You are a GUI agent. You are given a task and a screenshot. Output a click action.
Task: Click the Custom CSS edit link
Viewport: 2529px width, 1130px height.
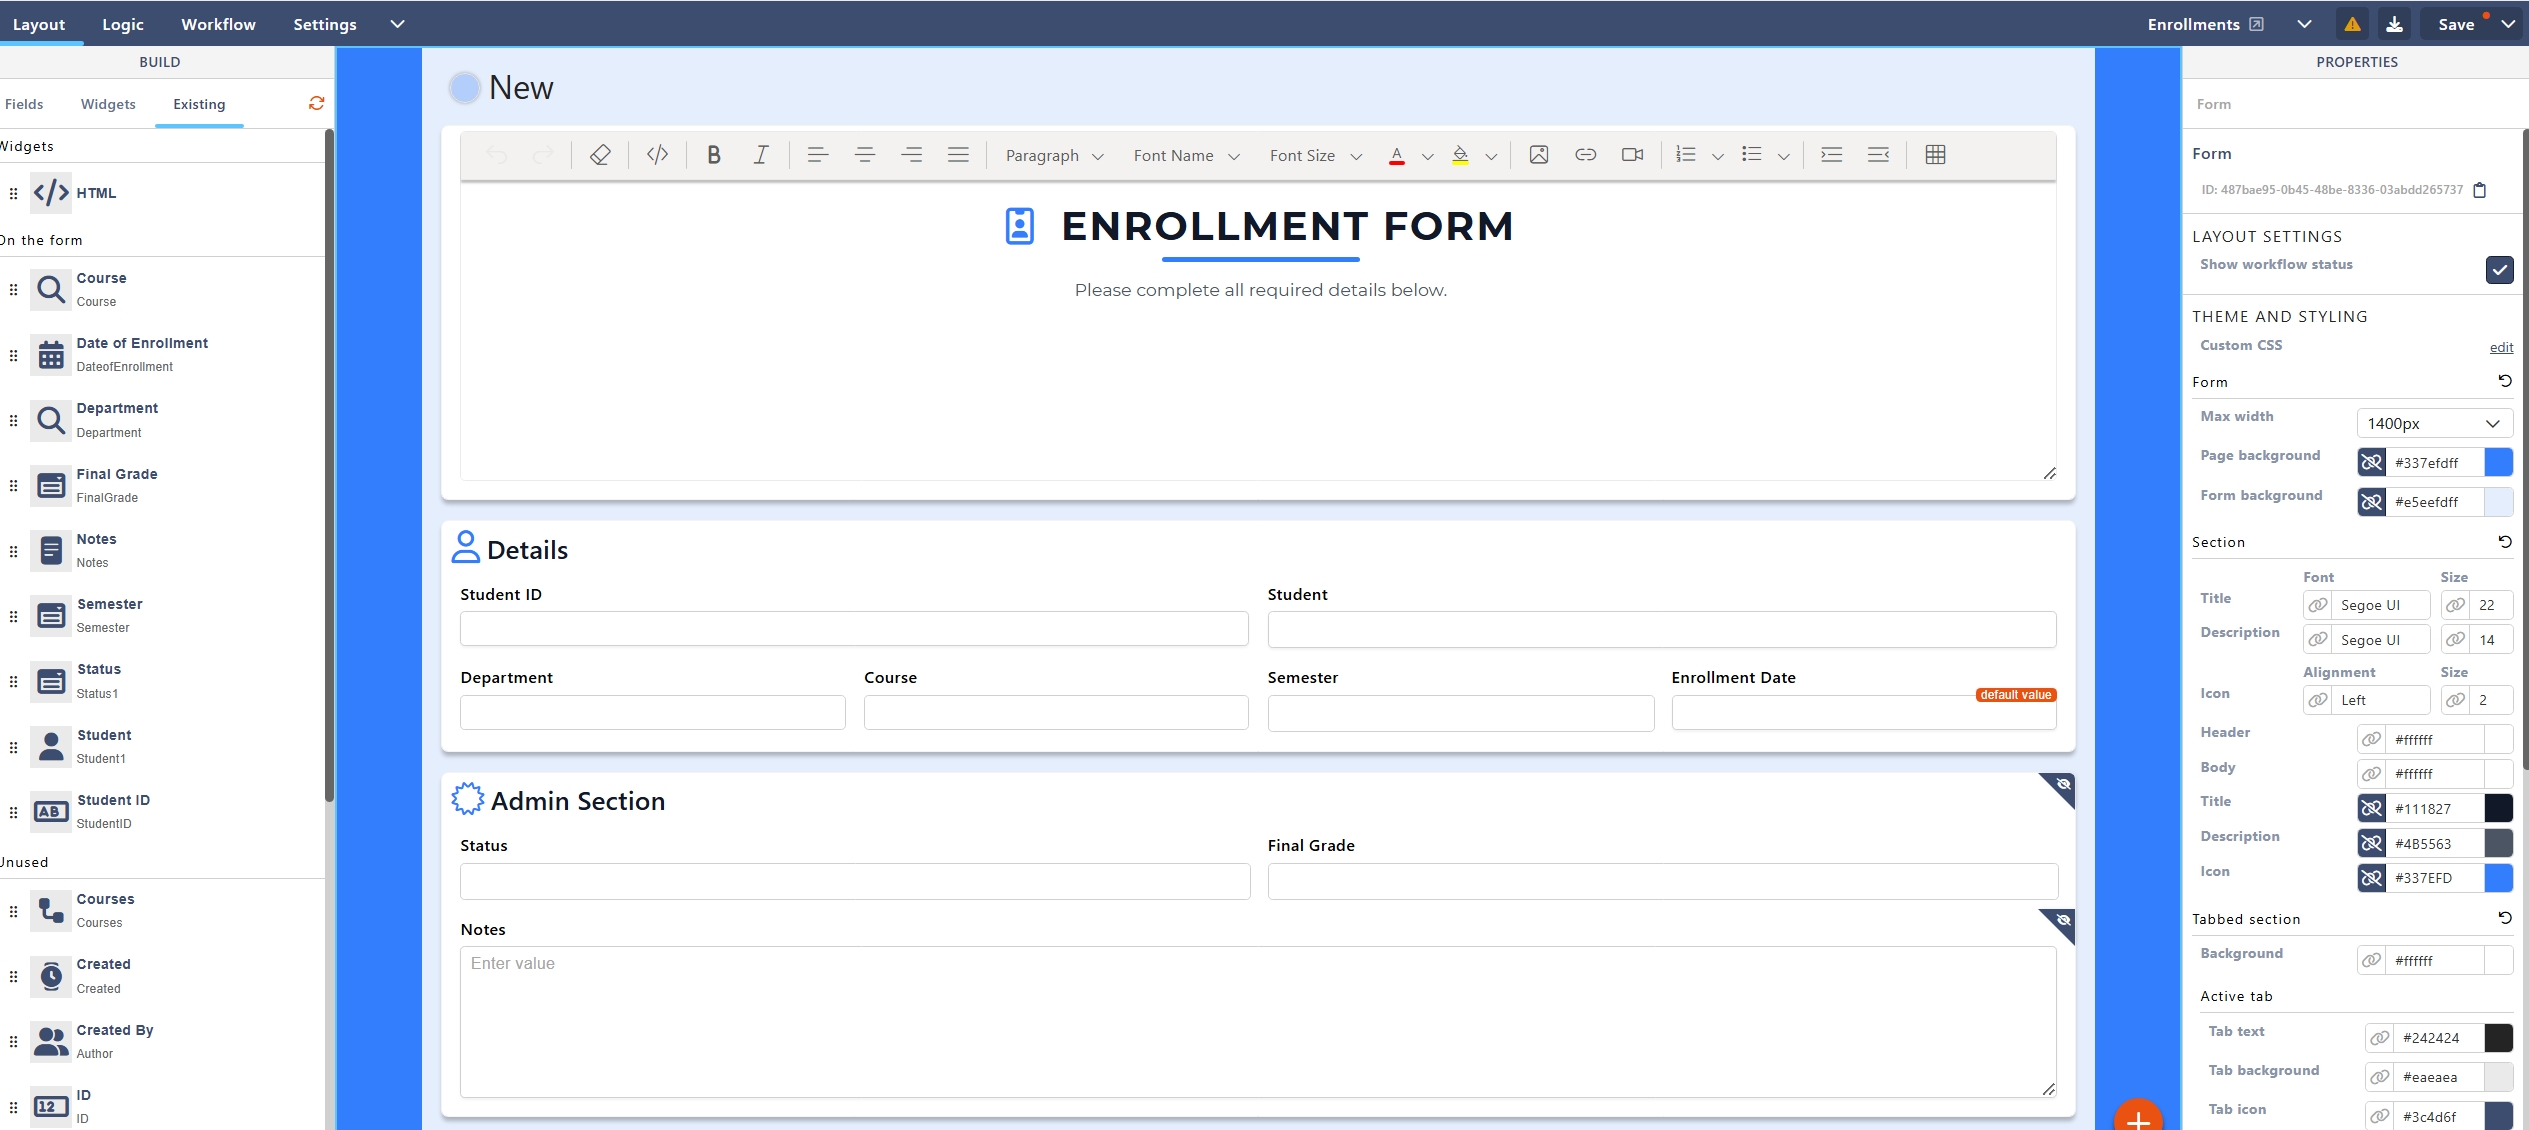point(2500,347)
